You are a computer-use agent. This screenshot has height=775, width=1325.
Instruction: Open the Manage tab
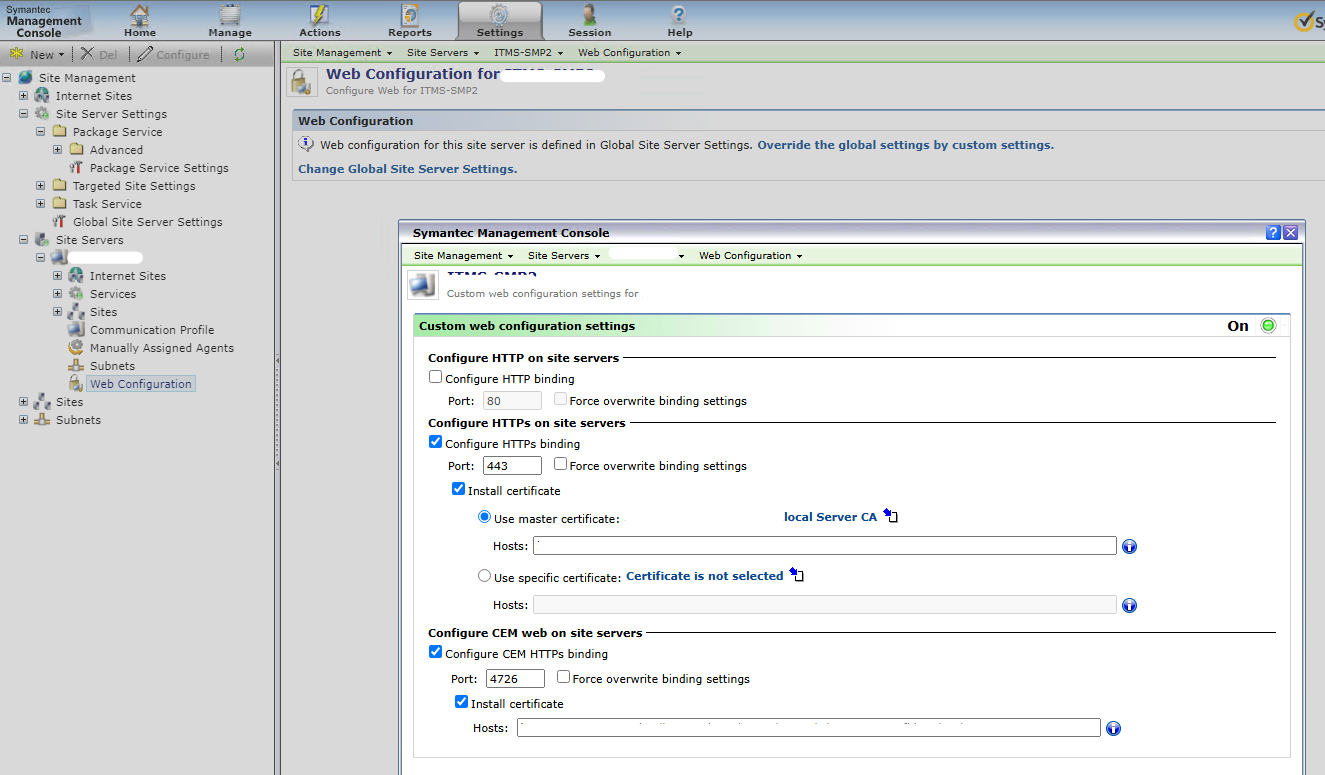[230, 20]
